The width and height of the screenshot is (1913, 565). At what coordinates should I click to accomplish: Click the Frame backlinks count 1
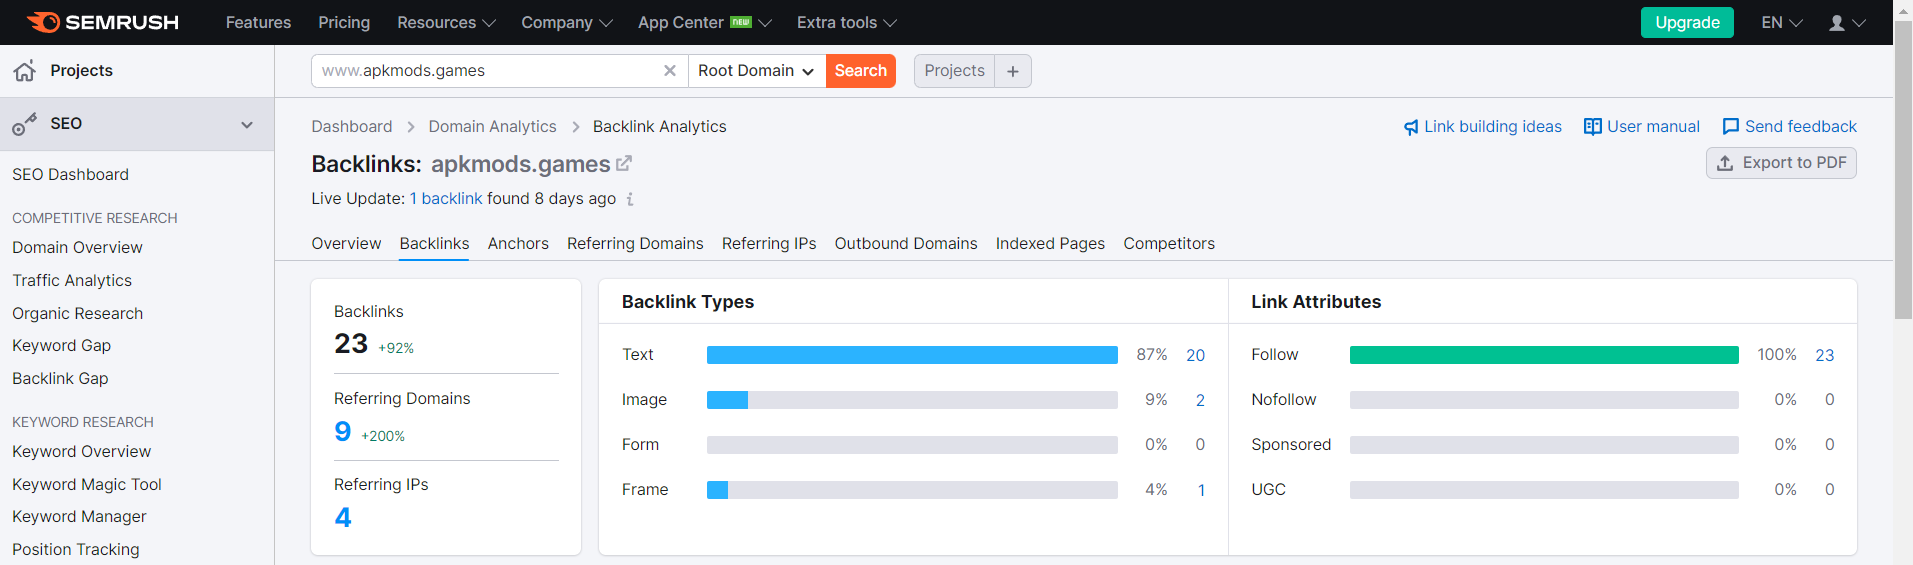(x=1201, y=490)
